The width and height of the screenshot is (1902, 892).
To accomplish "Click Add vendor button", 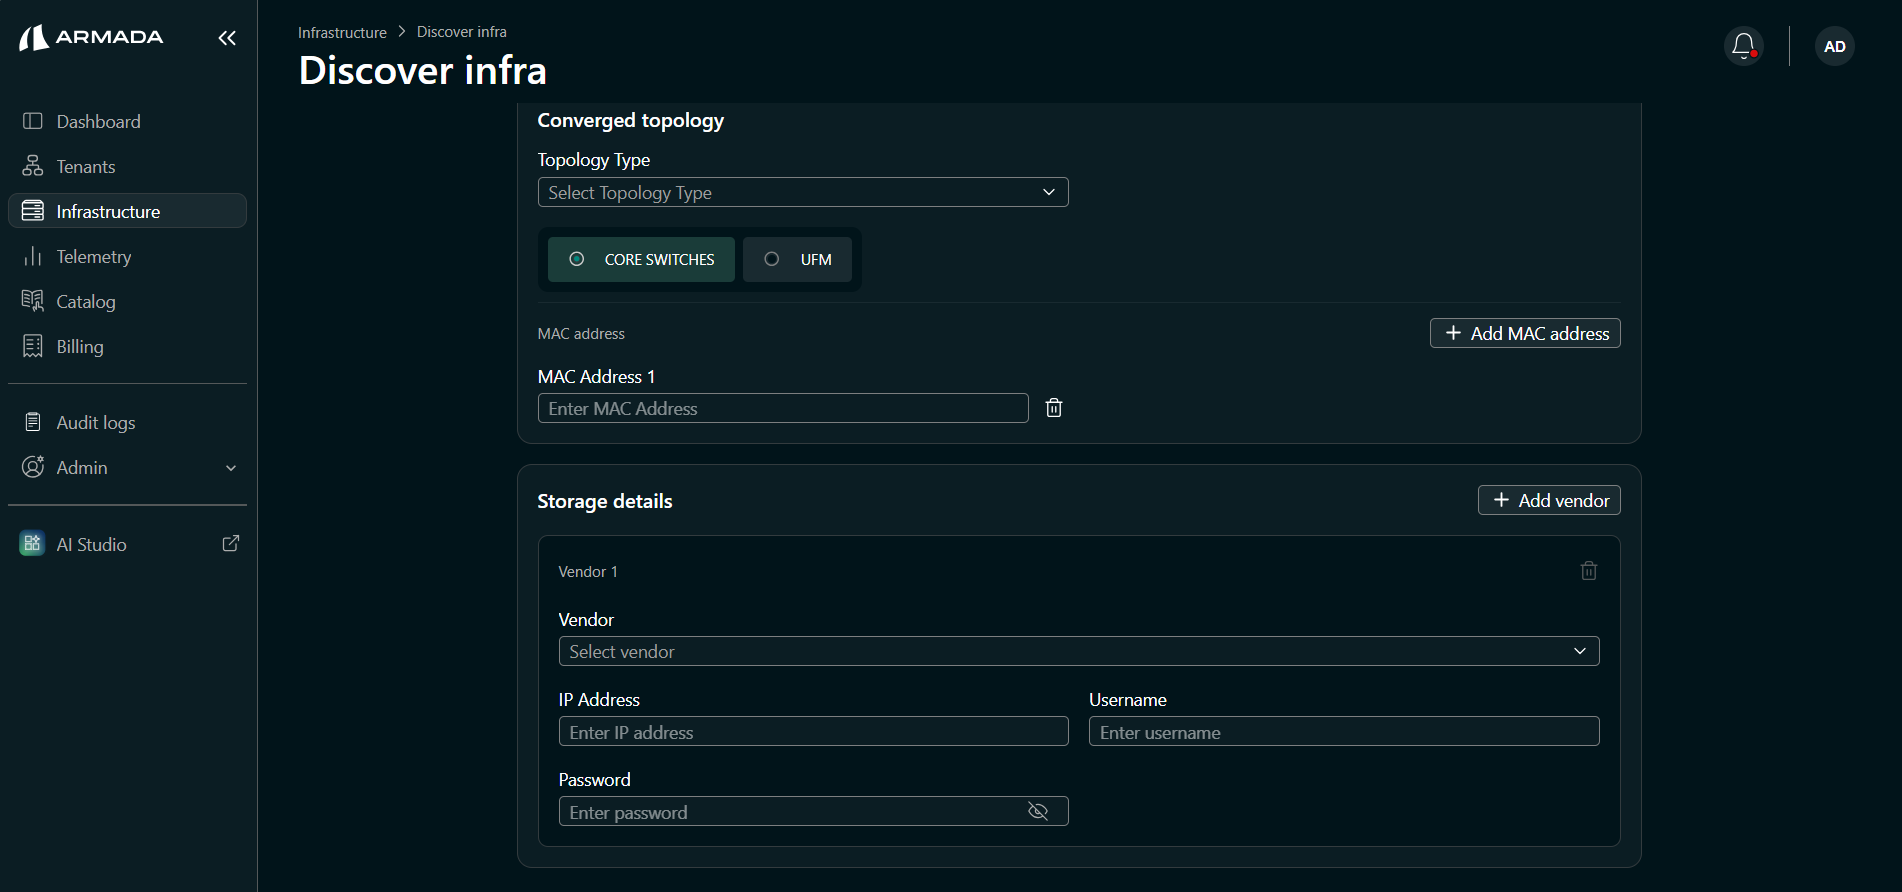I will (1549, 500).
